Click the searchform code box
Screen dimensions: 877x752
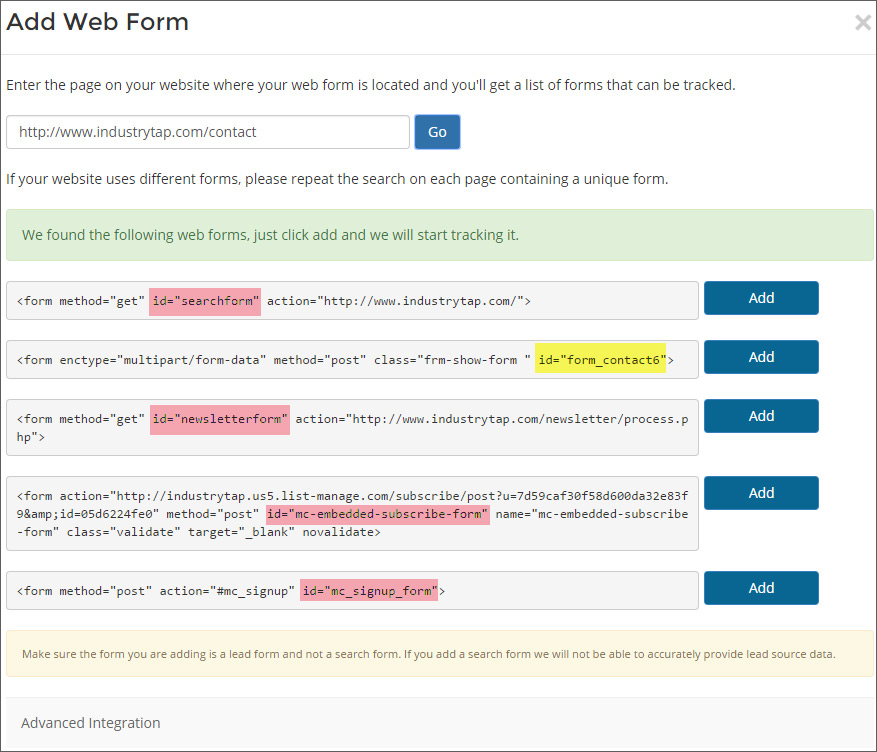(x=352, y=301)
